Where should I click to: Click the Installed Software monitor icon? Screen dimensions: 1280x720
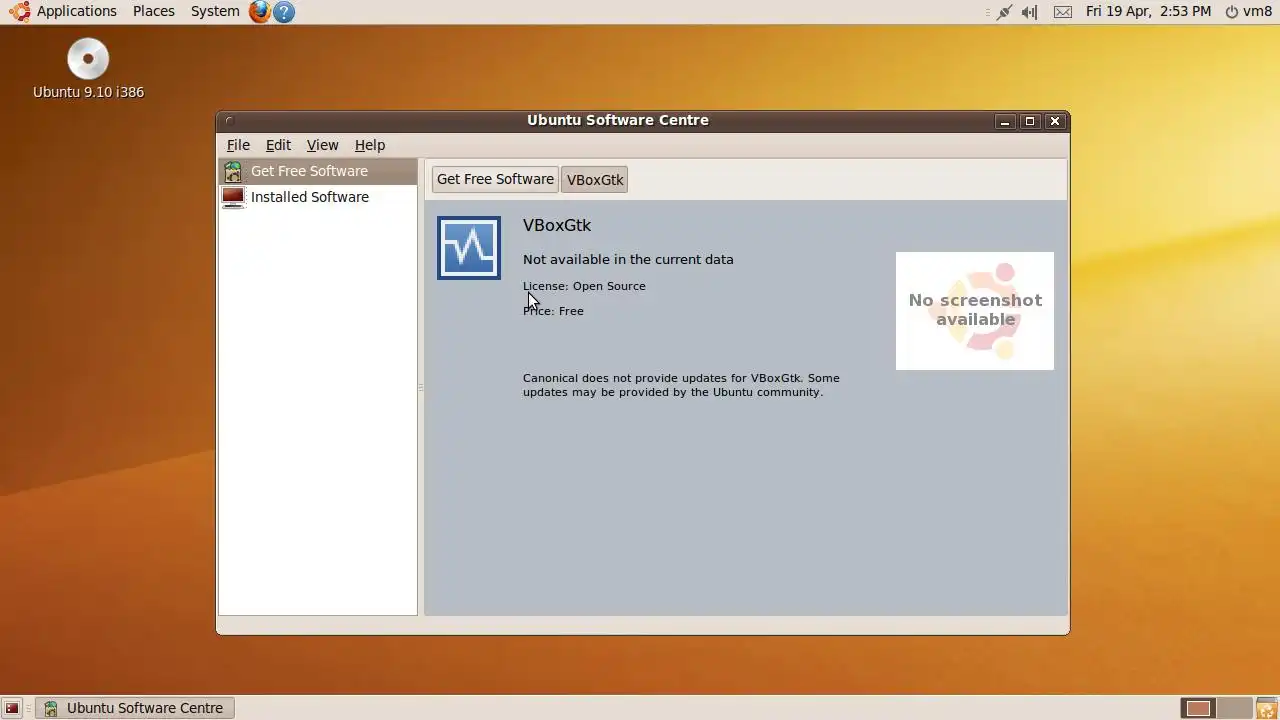tap(233, 197)
